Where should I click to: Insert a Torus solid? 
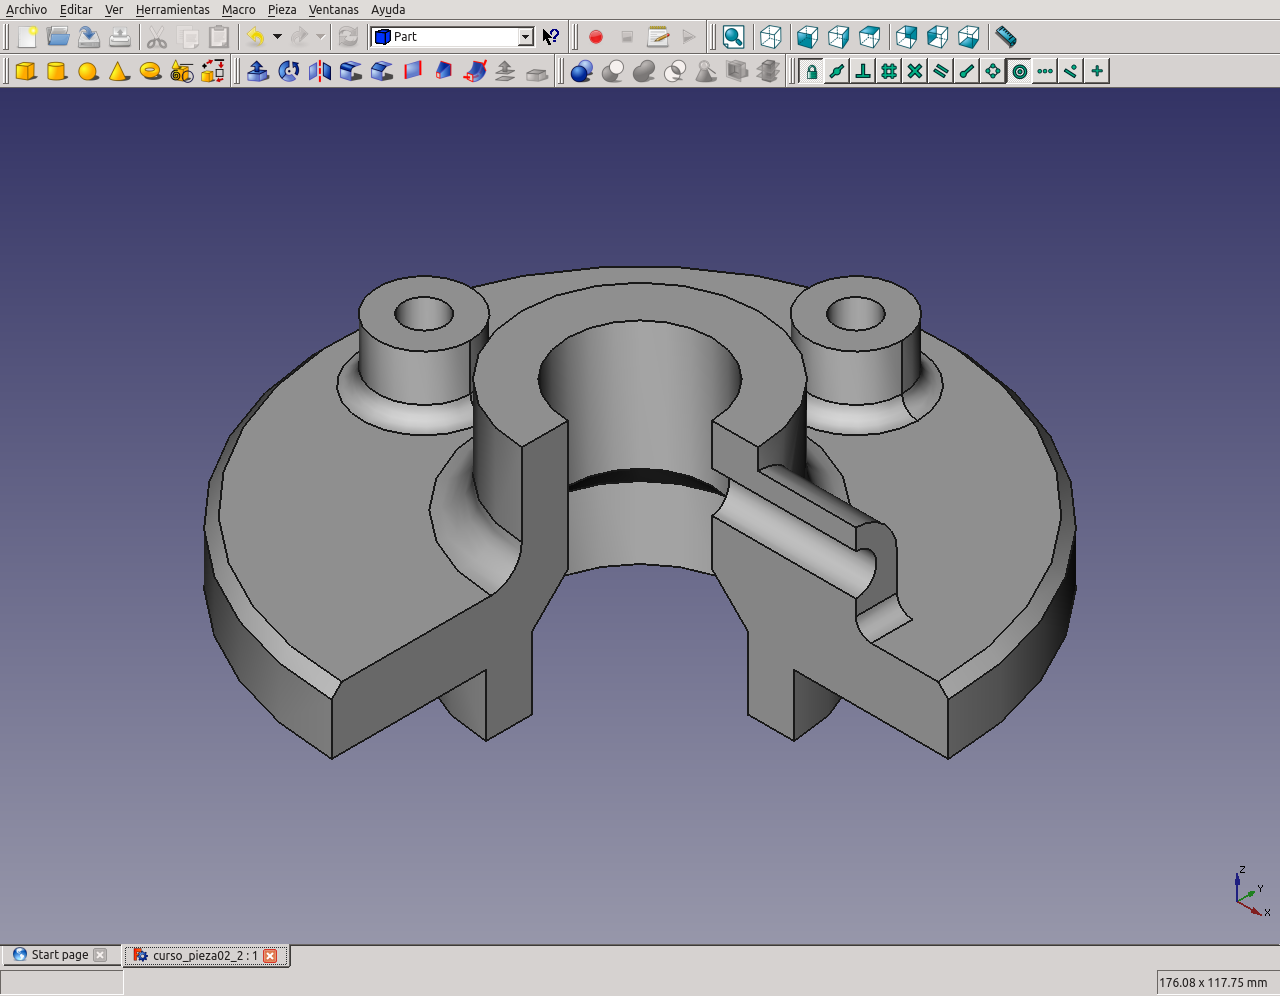click(150, 71)
